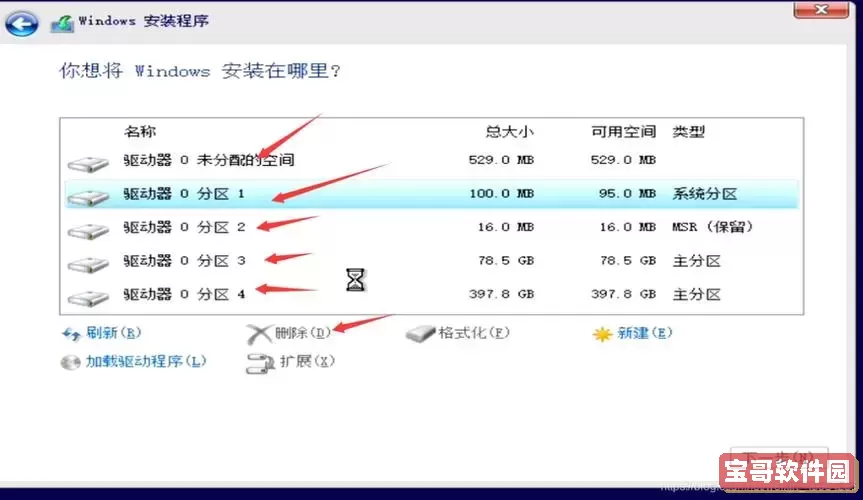Click drive icon for 分区 2 row
The image size is (863, 500).
click(88, 231)
